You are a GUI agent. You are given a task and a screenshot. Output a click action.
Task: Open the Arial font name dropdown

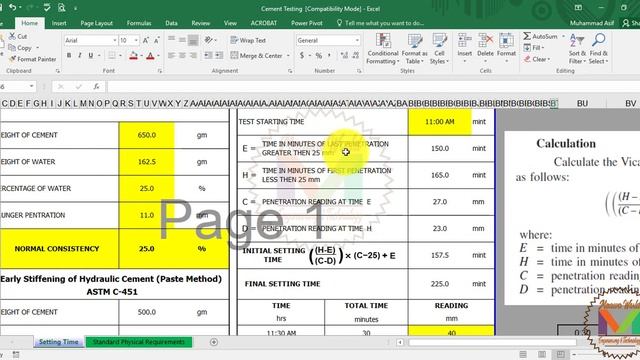click(x=115, y=40)
